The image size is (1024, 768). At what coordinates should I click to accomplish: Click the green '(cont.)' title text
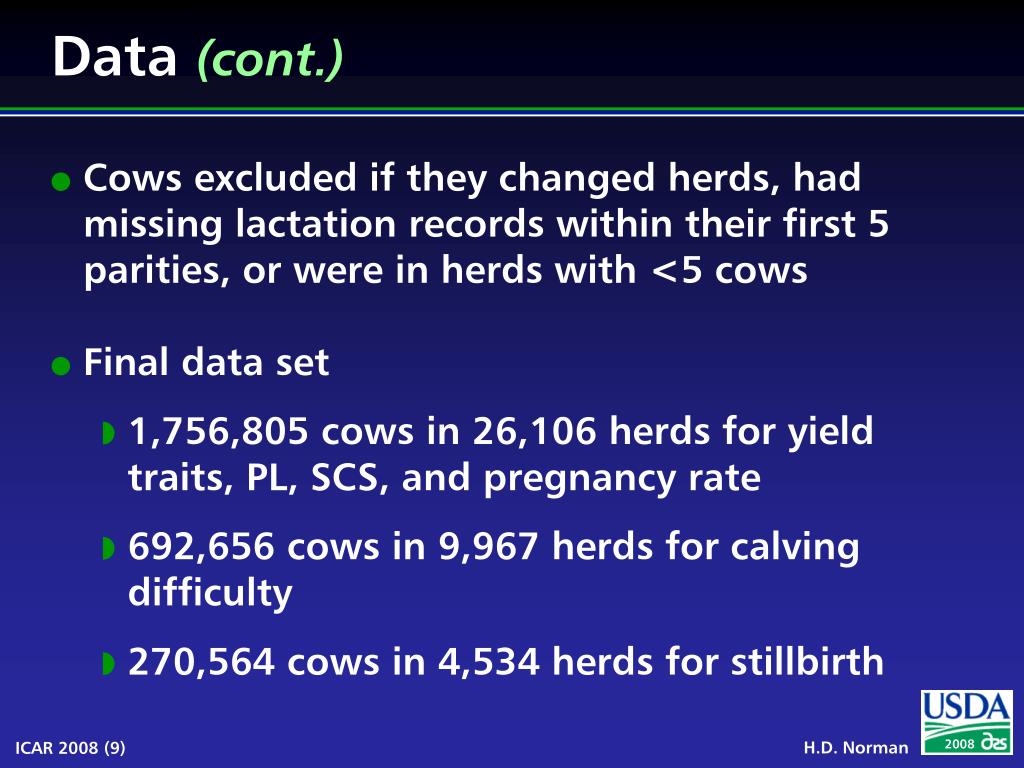tap(270, 59)
